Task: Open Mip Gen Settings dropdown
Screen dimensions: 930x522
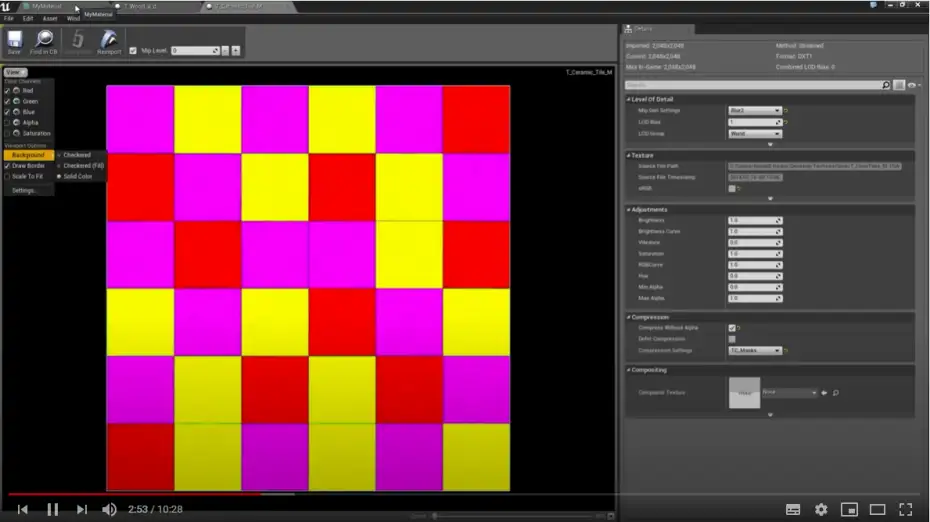Action: point(755,111)
